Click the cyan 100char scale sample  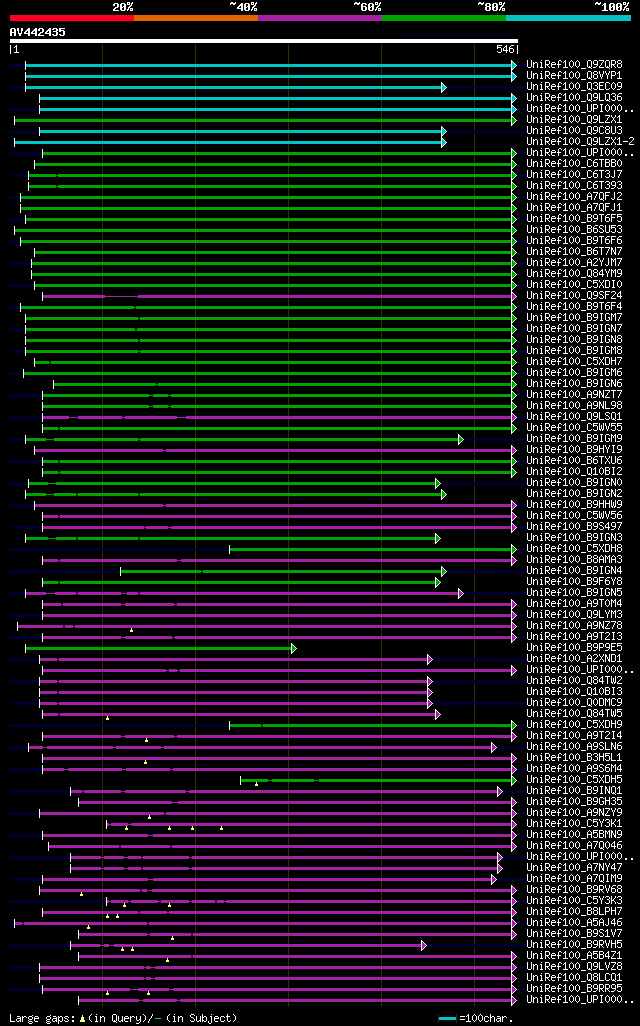[447, 1019]
